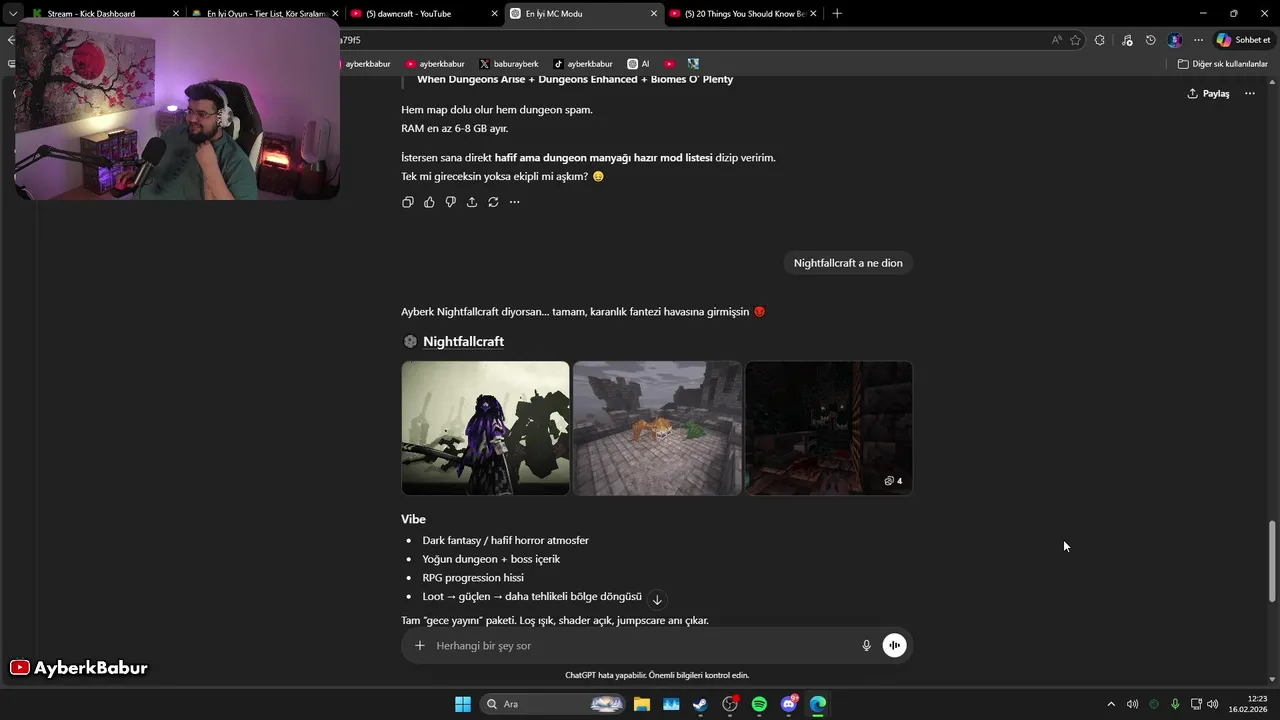Image resolution: width=1280 pixels, height=720 pixels.
Task: Open browser history icon
Action: (x=1151, y=40)
